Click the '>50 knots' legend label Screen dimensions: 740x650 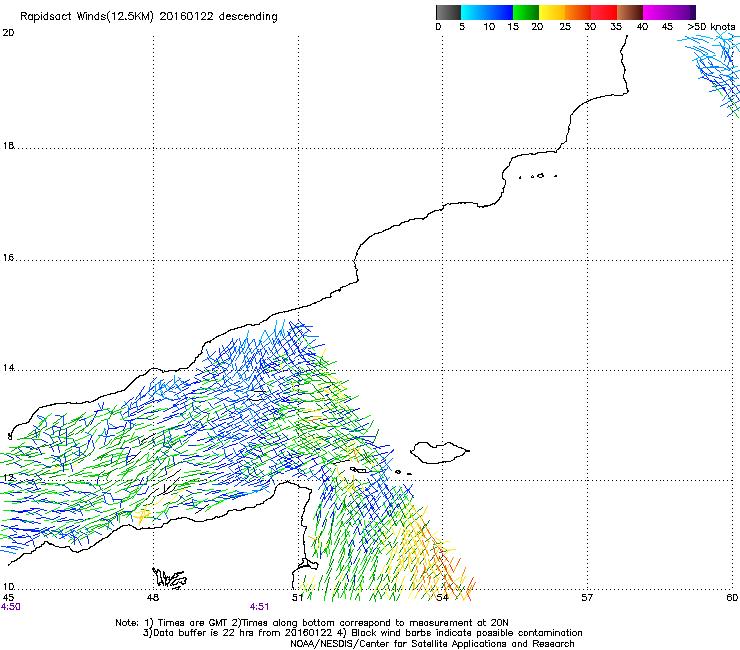[711, 27]
